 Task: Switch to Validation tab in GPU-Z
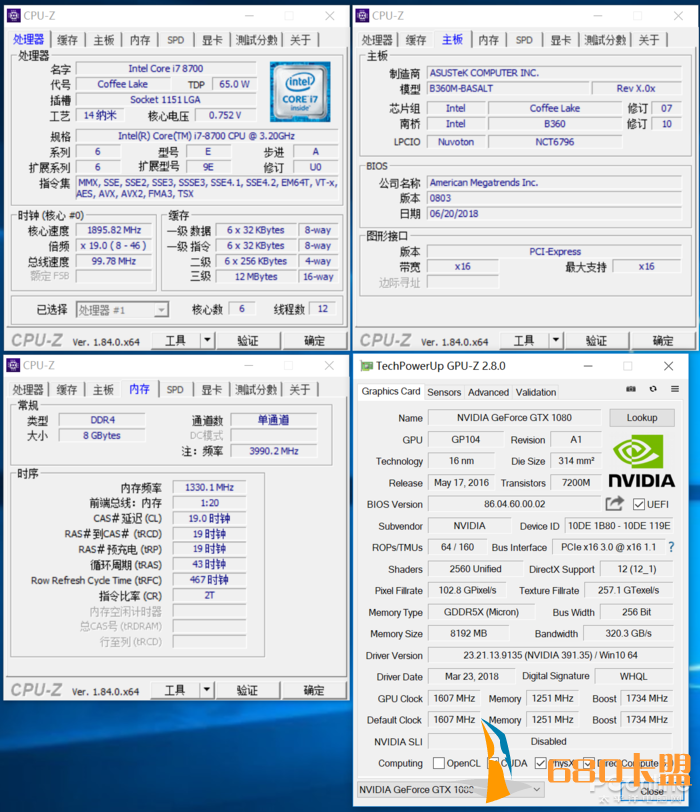[536, 392]
